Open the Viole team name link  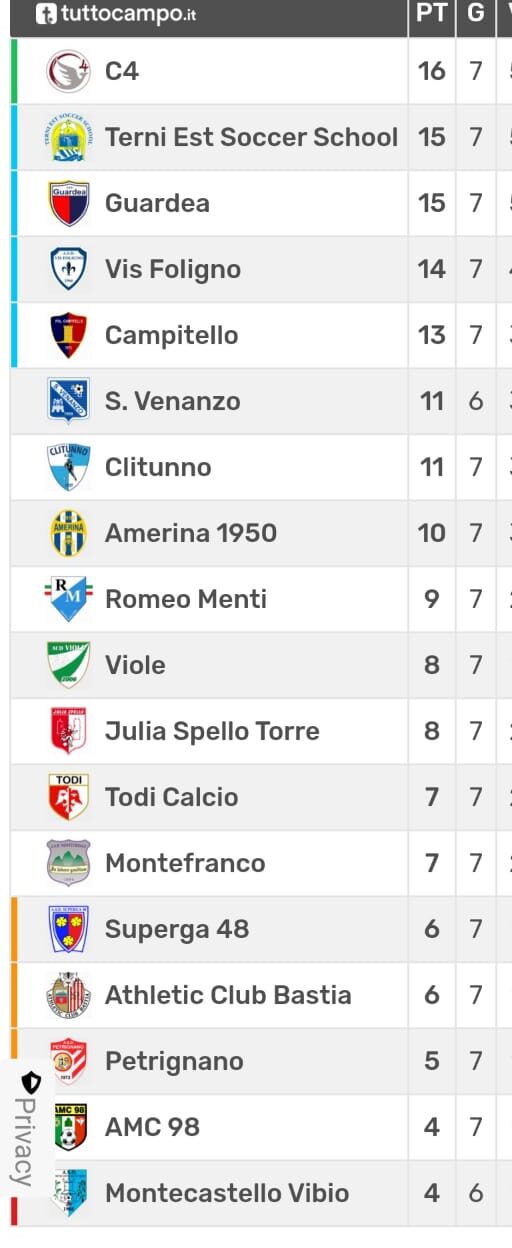135,665
